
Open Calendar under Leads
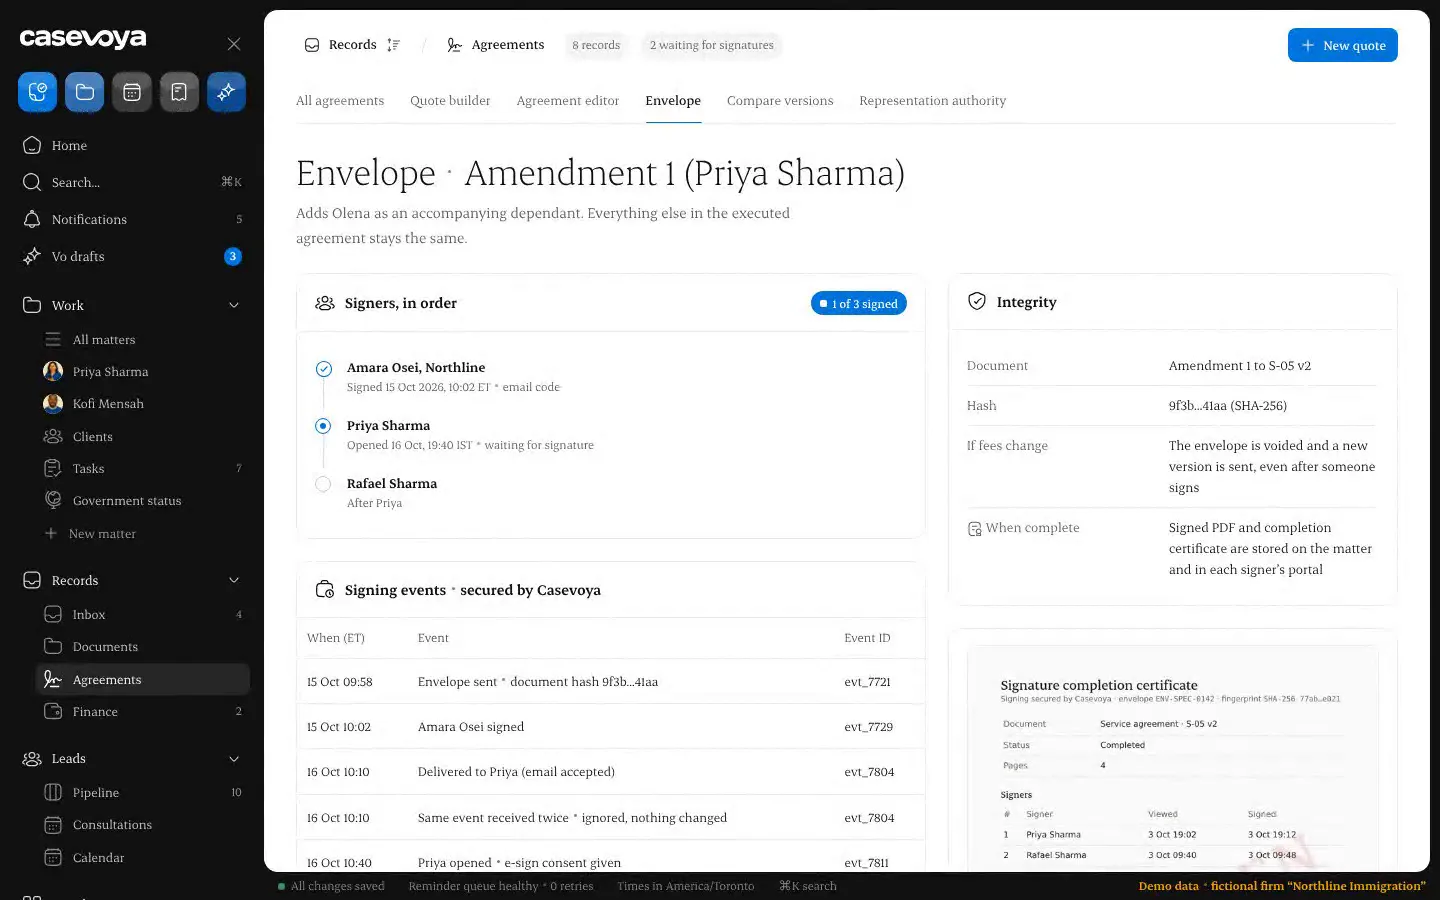(142, 858)
